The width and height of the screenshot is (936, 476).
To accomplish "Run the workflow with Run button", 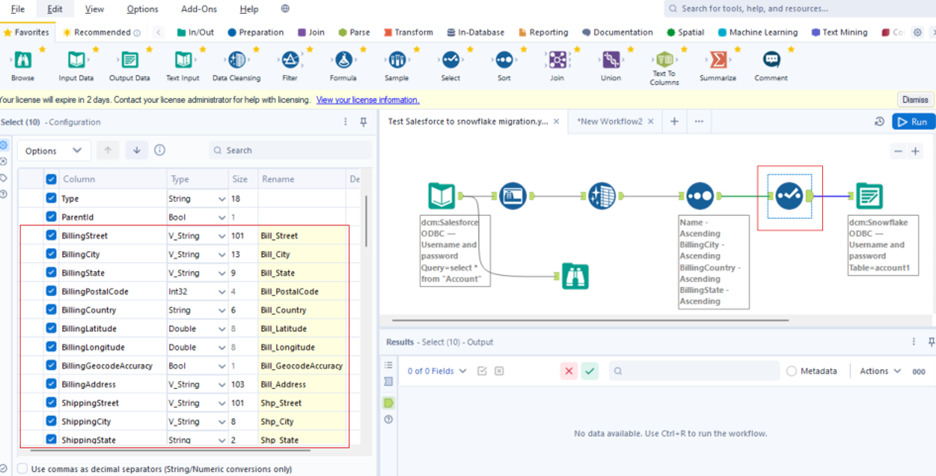I will click(x=912, y=121).
